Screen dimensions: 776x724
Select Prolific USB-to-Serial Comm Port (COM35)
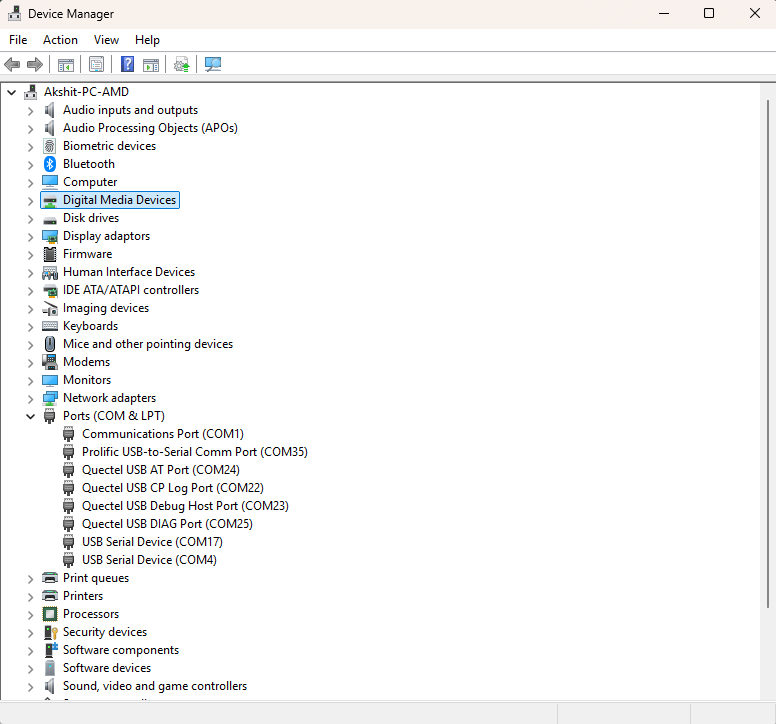[x=194, y=452]
